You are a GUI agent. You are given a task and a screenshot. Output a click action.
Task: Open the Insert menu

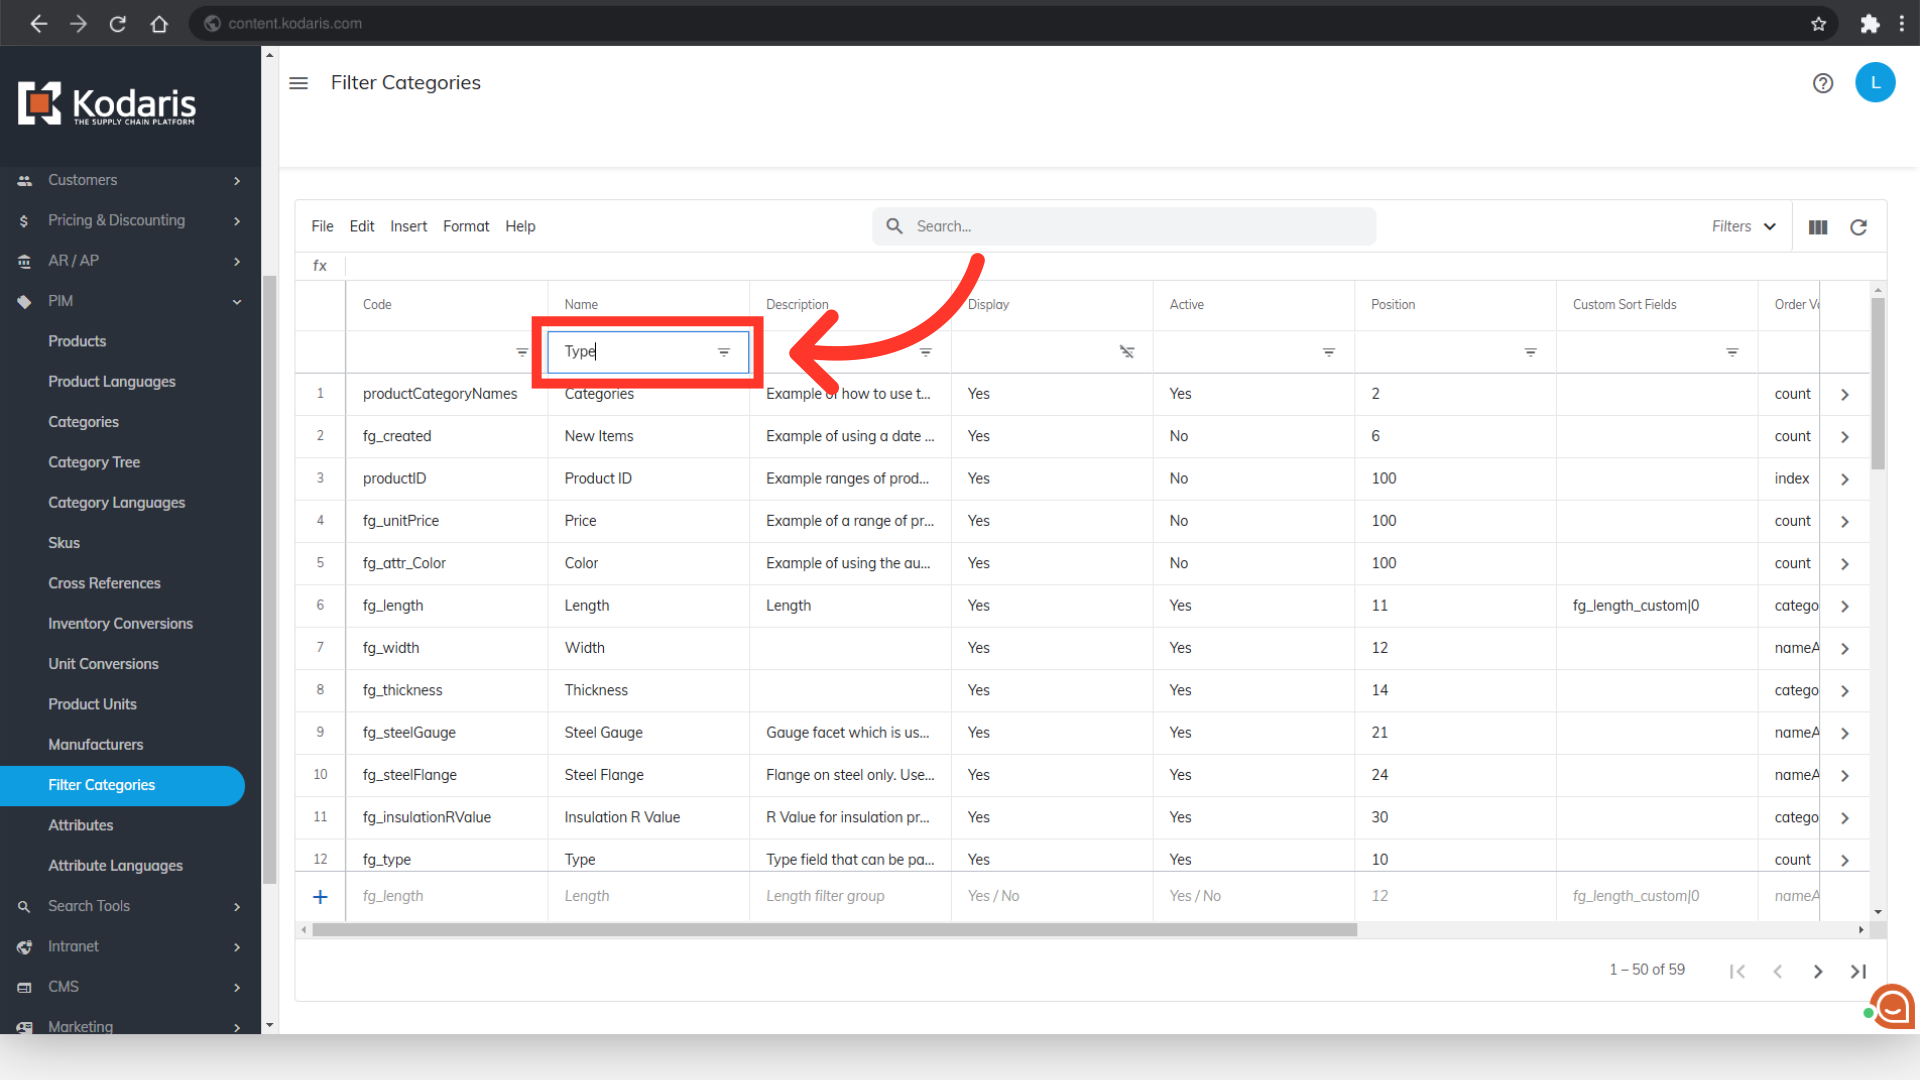pyautogui.click(x=408, y=227)
